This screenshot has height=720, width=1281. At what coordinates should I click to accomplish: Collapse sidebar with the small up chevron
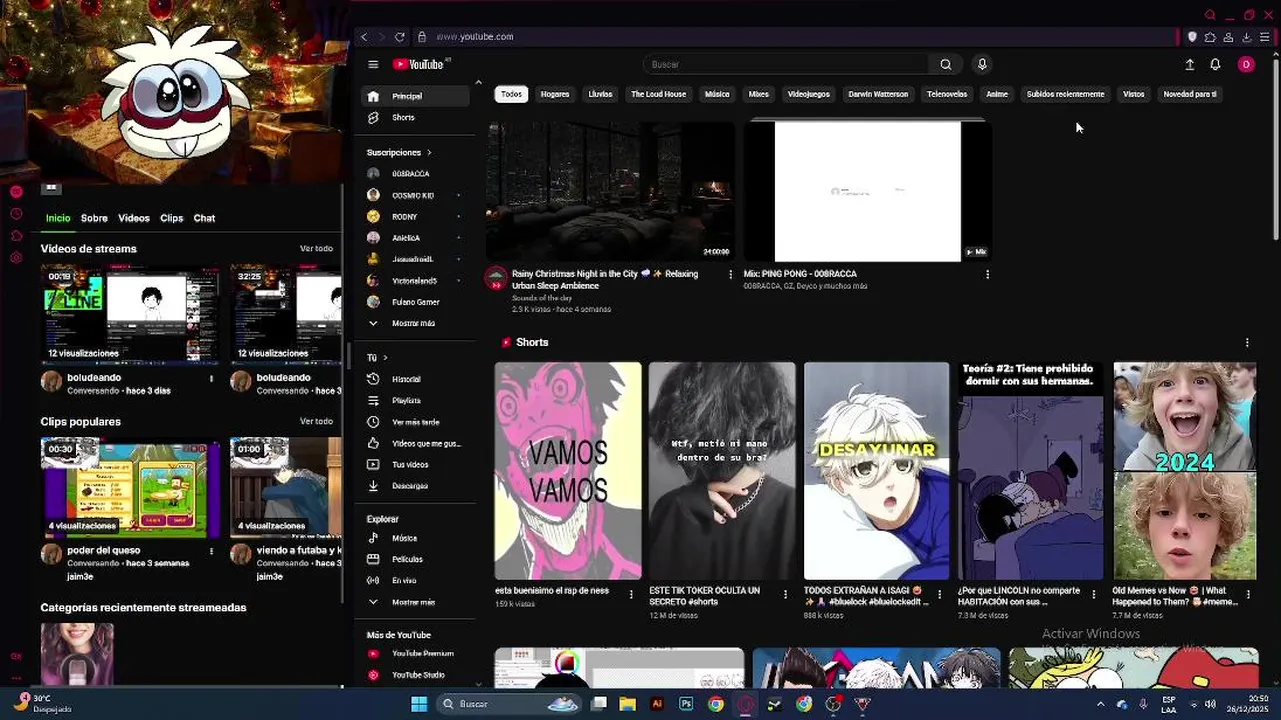478,82
